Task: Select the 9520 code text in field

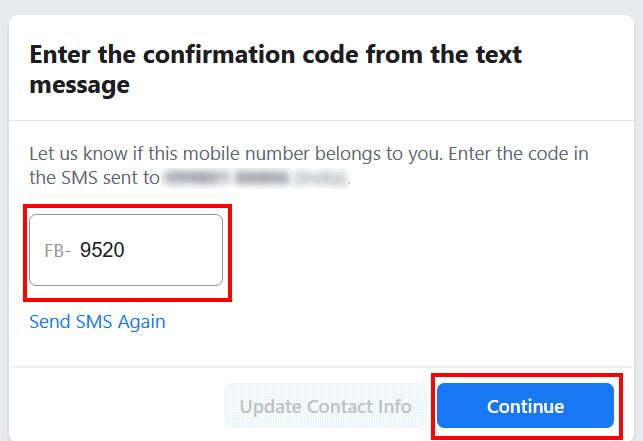Action: 102,250
